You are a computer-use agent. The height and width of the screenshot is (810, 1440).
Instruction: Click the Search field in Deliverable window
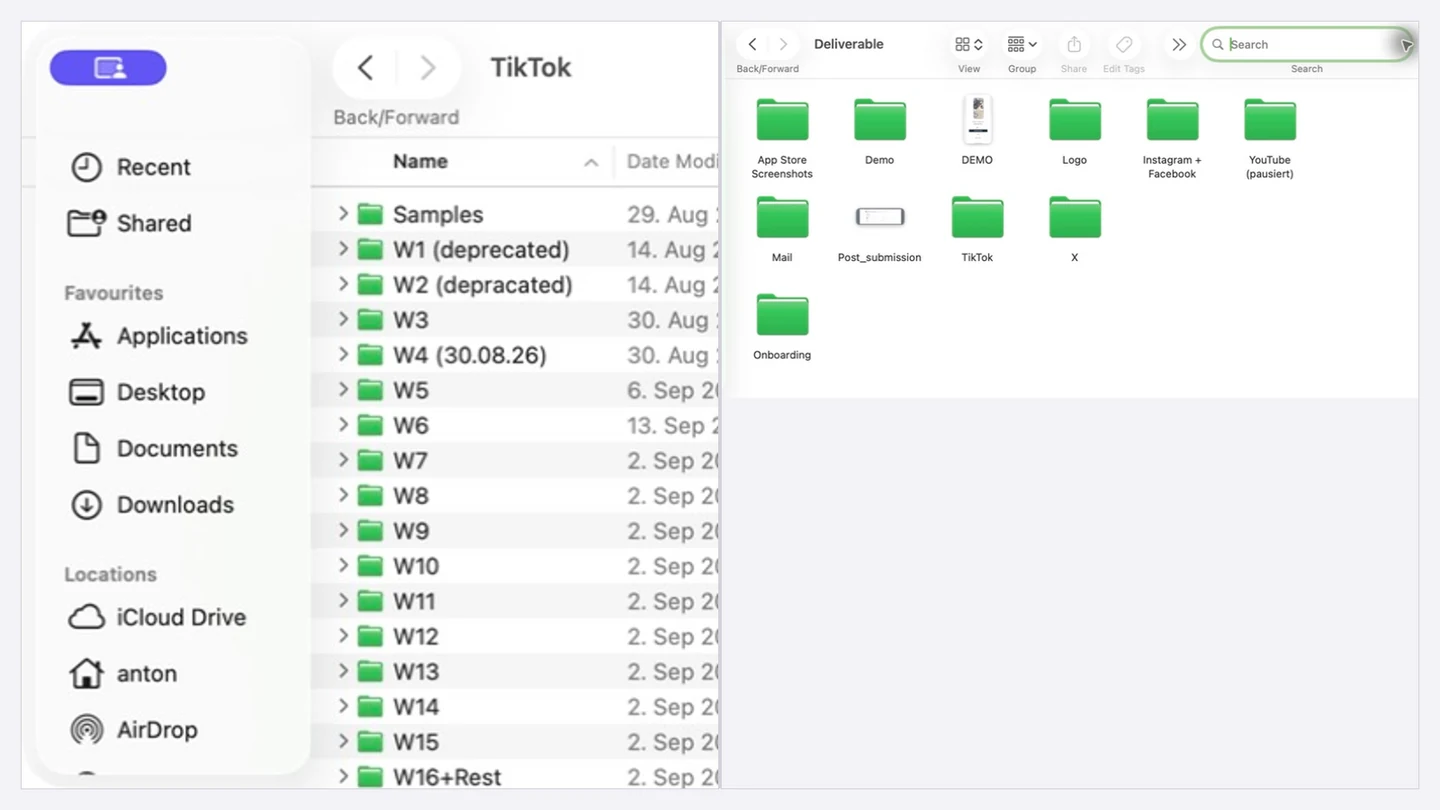[x=1306, y=45]
